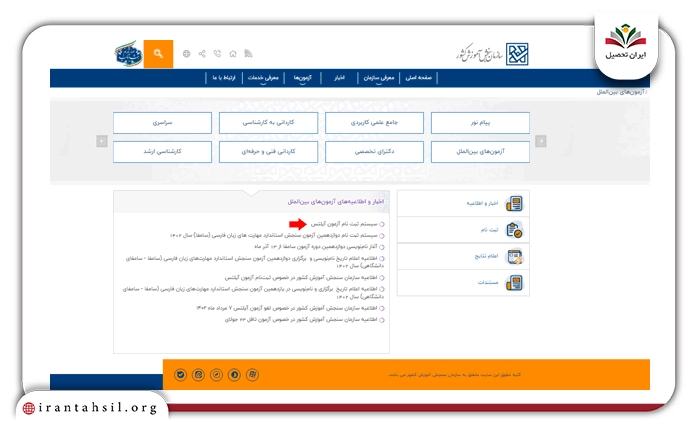Select the سراسری exam box

point(162,123)
